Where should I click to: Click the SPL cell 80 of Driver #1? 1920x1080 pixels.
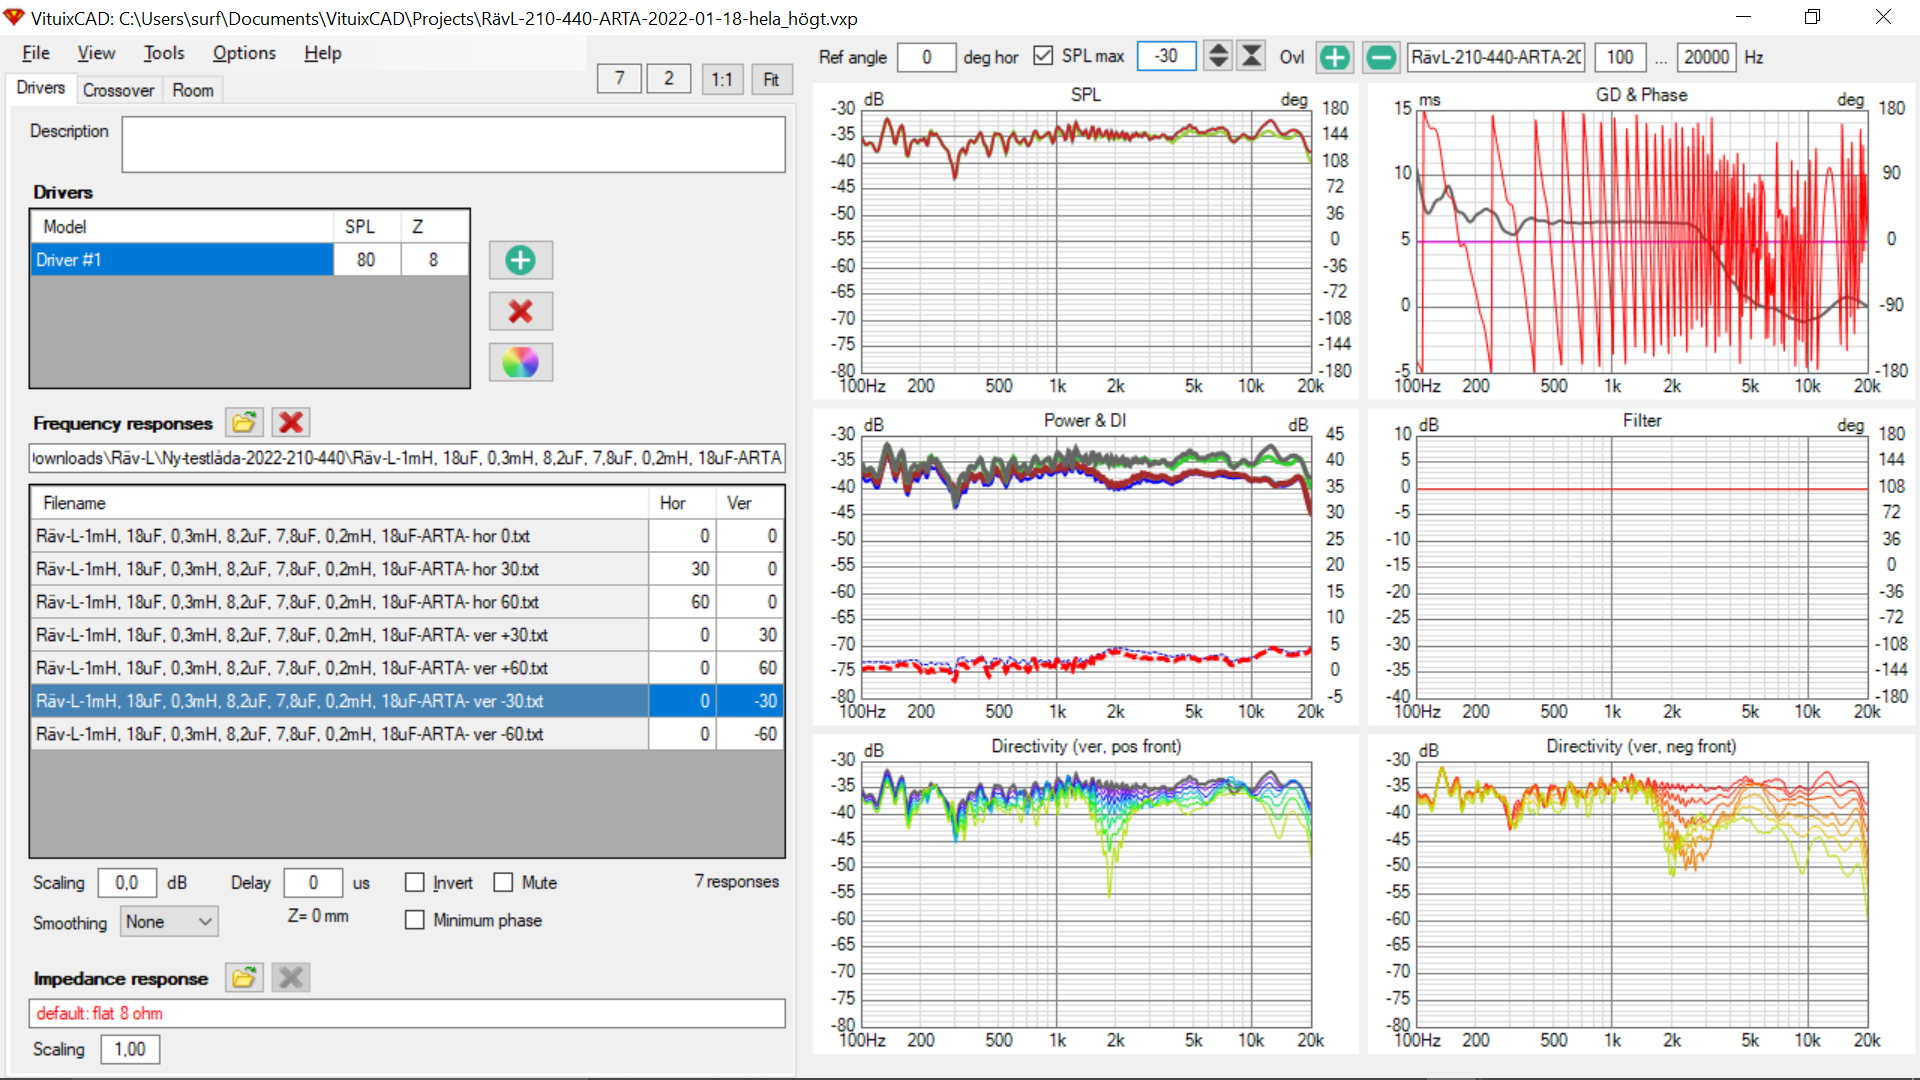point(366,260)
